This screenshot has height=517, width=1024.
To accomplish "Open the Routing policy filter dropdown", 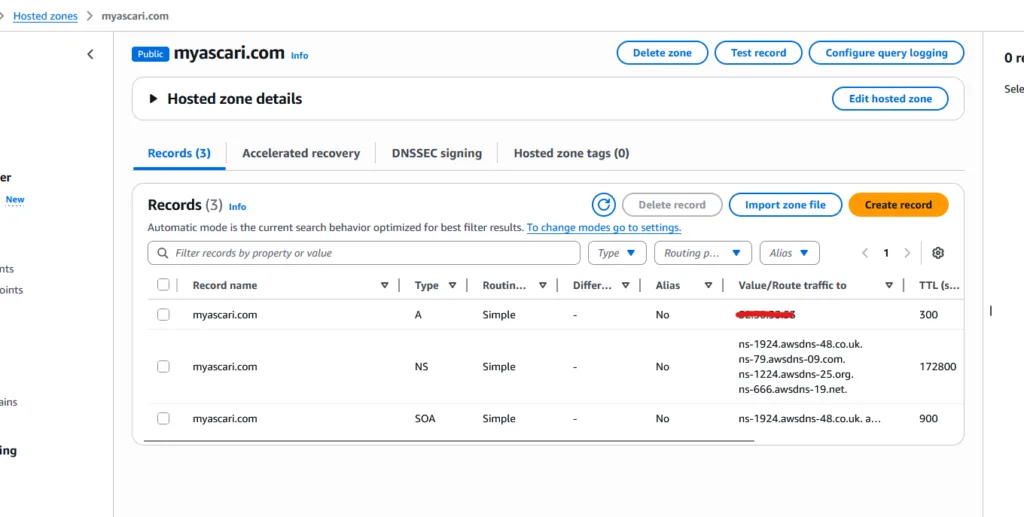I will [704, 253].
